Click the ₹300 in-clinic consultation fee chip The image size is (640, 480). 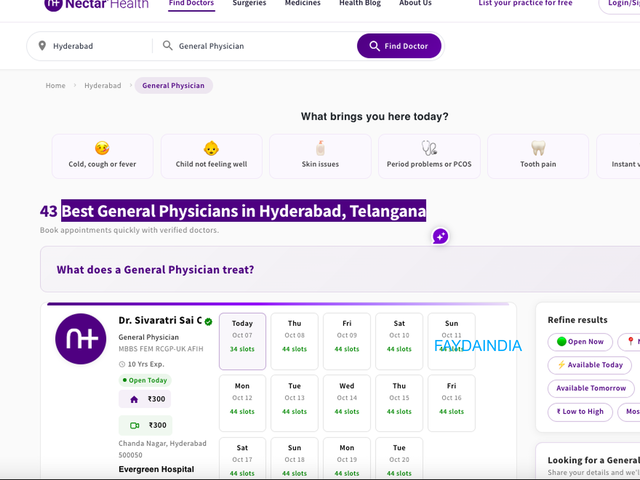(145, 399)
